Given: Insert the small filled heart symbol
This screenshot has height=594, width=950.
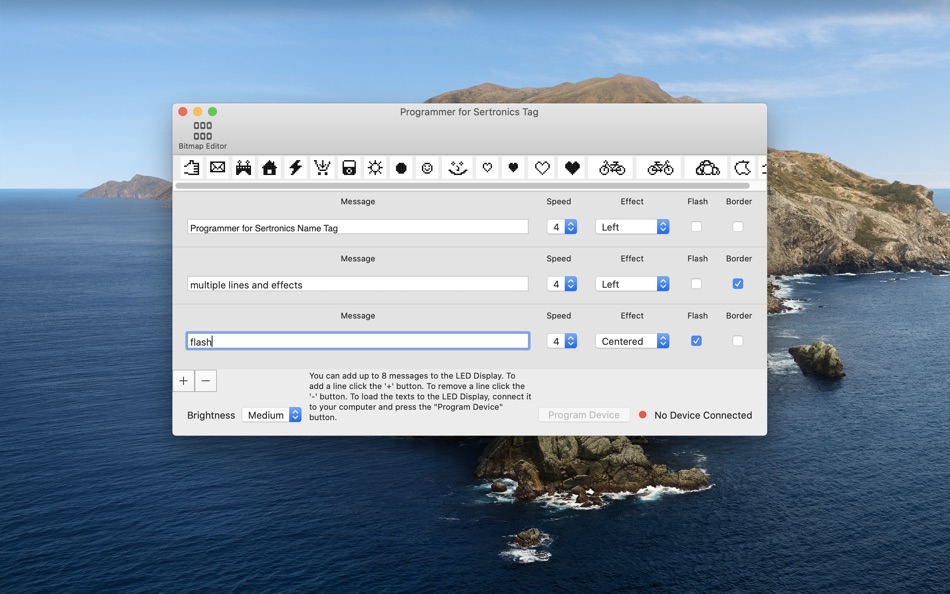Looking at the screenshot, I should [x=513, y=168].
